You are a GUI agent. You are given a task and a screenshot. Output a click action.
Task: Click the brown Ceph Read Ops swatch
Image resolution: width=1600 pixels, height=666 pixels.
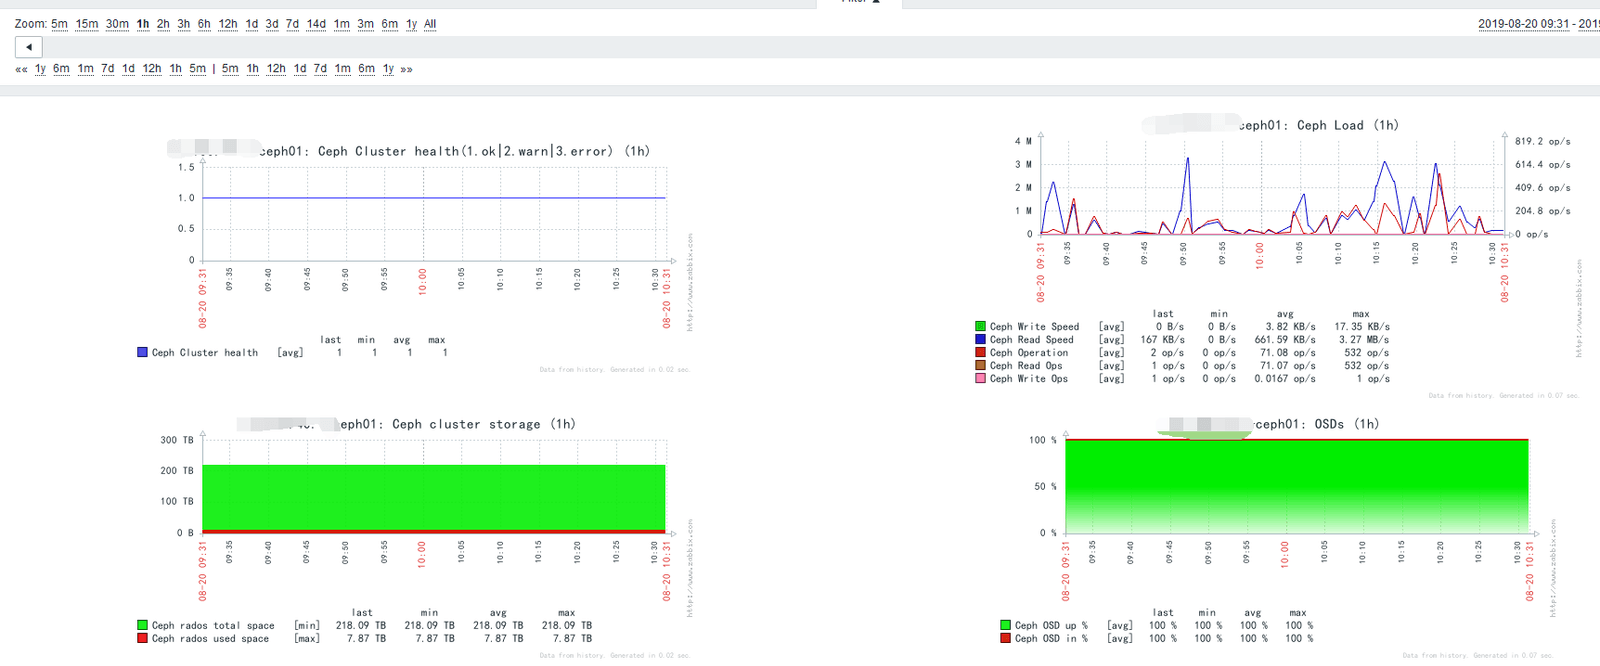click(x=981, y=366)
